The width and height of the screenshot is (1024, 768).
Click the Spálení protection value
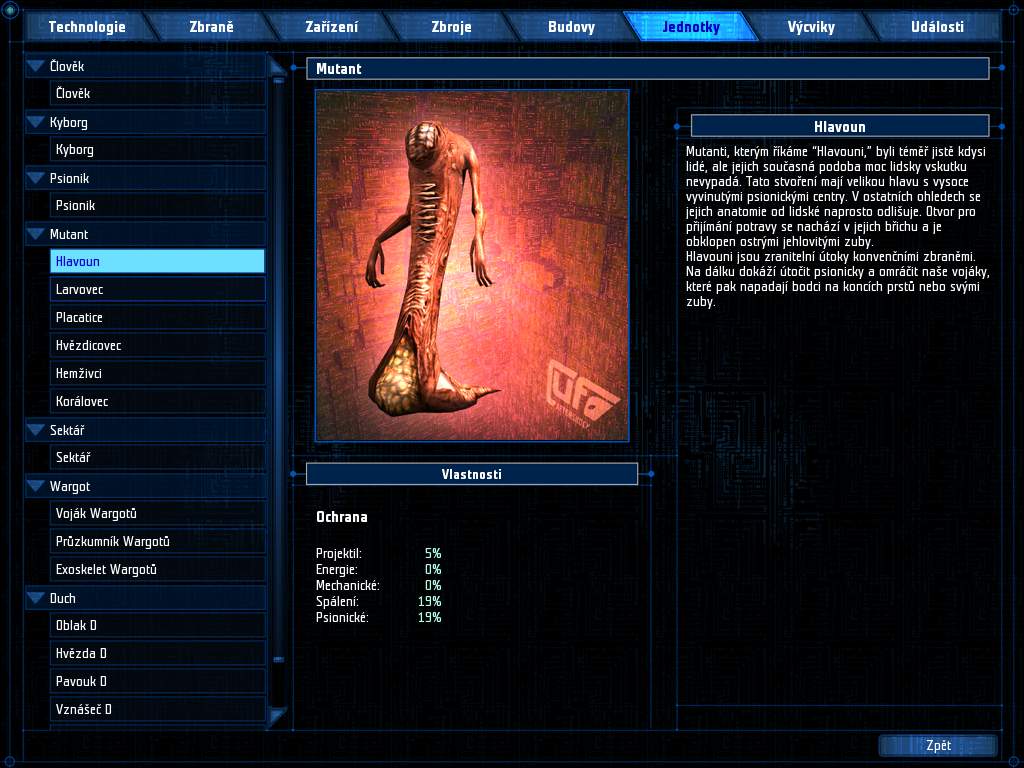coord(430,601)
